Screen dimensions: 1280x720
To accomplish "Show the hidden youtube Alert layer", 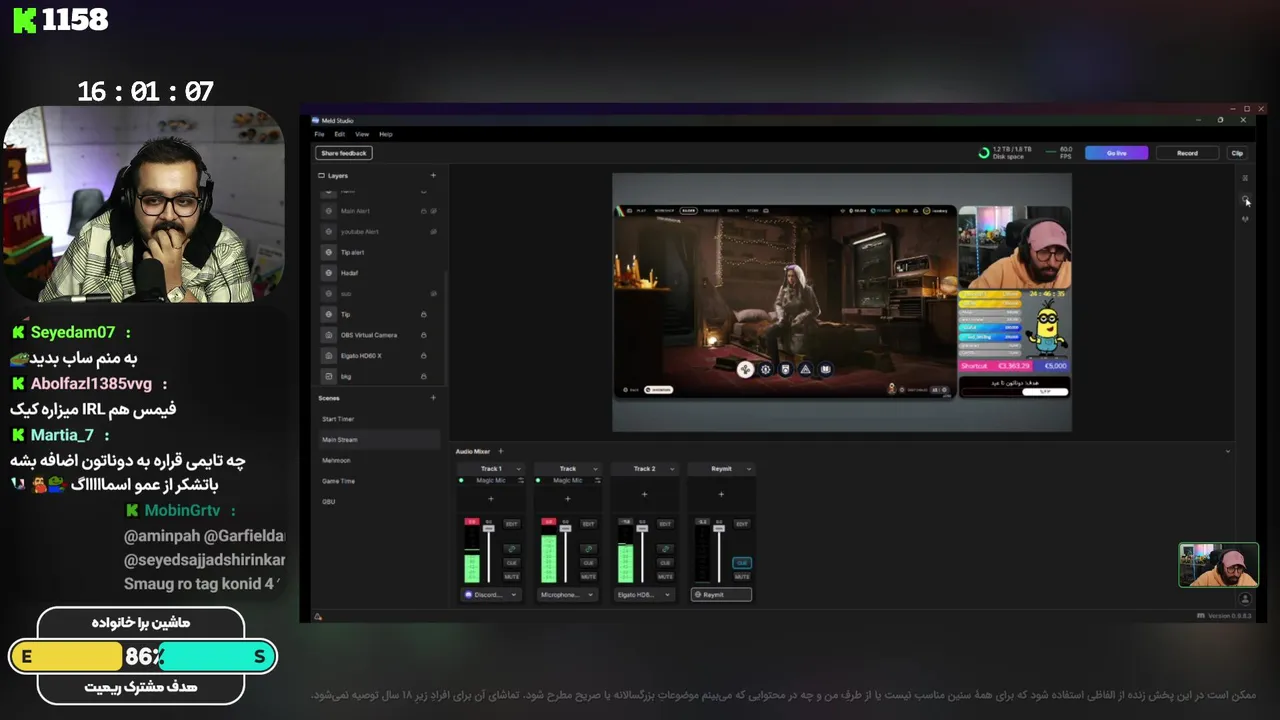I will point(433,231).
